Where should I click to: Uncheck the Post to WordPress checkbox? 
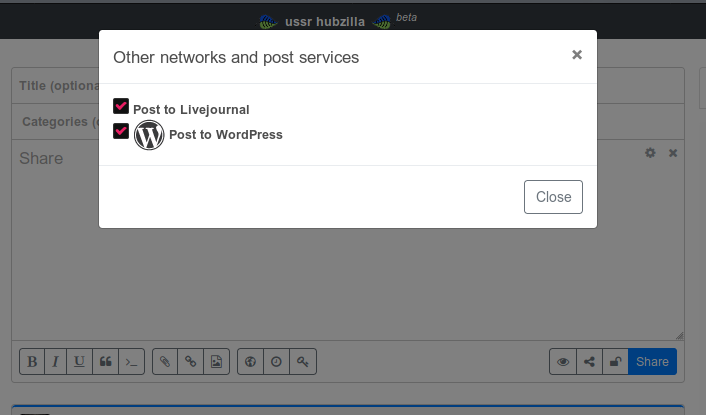[121, 131]
